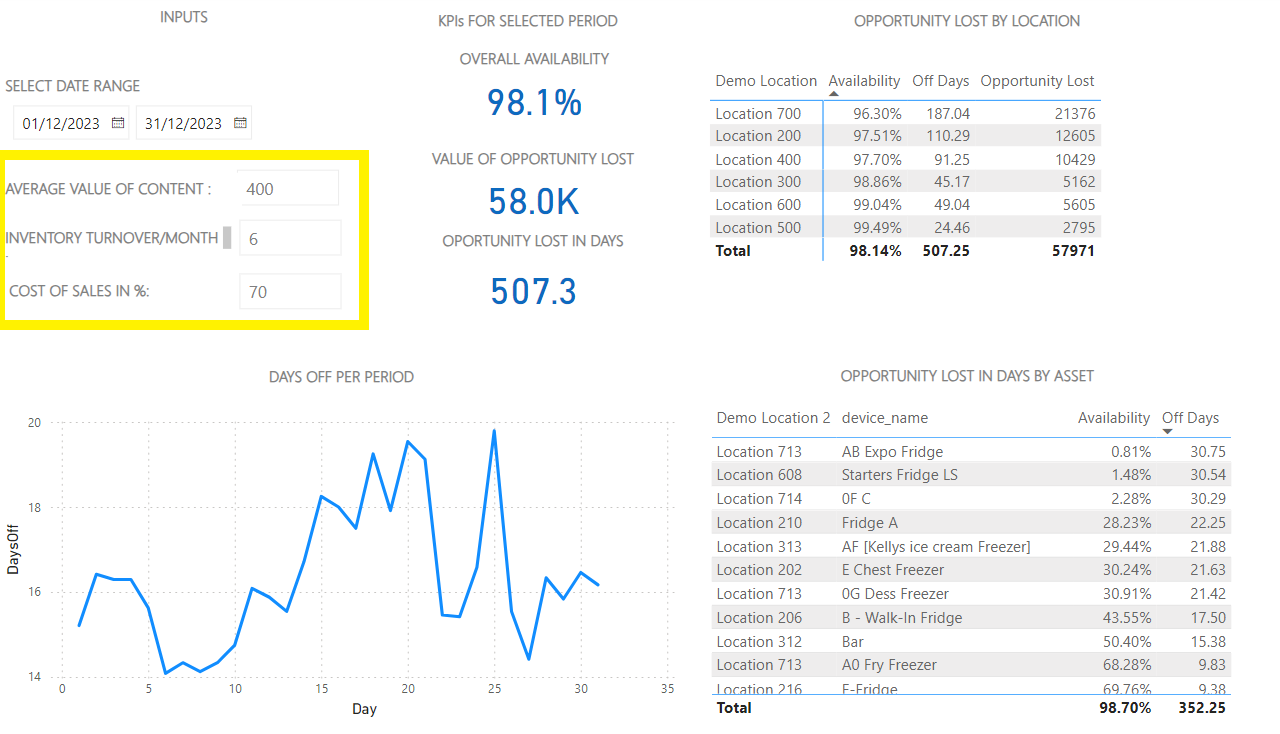Viewport: 1280px width, 734px height.
Task: Click the 97.51% availability cell
Action: point(877,136)
